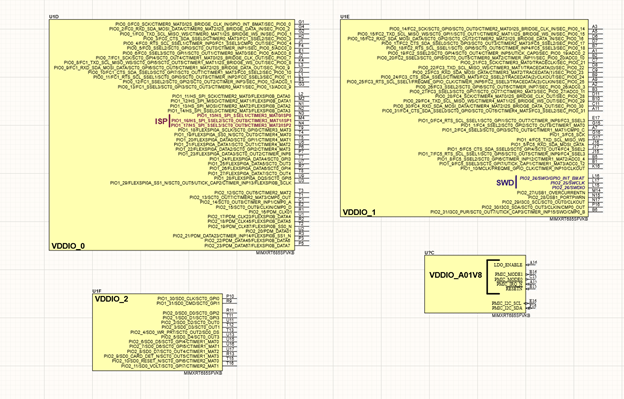The height and width of the screenshot is (399, 624).
Task: Select the PIO1_0/FC4_RTS_SCL pin name
Action: 501,120
